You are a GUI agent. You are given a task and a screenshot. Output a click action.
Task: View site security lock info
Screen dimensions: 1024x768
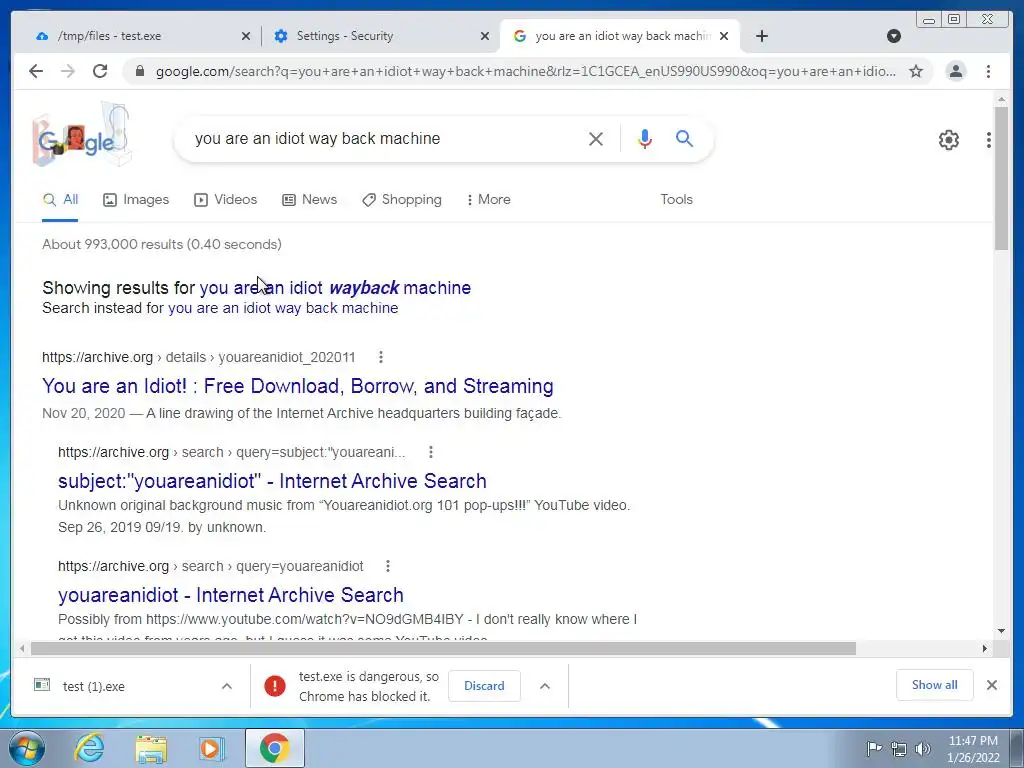(140, 71)
